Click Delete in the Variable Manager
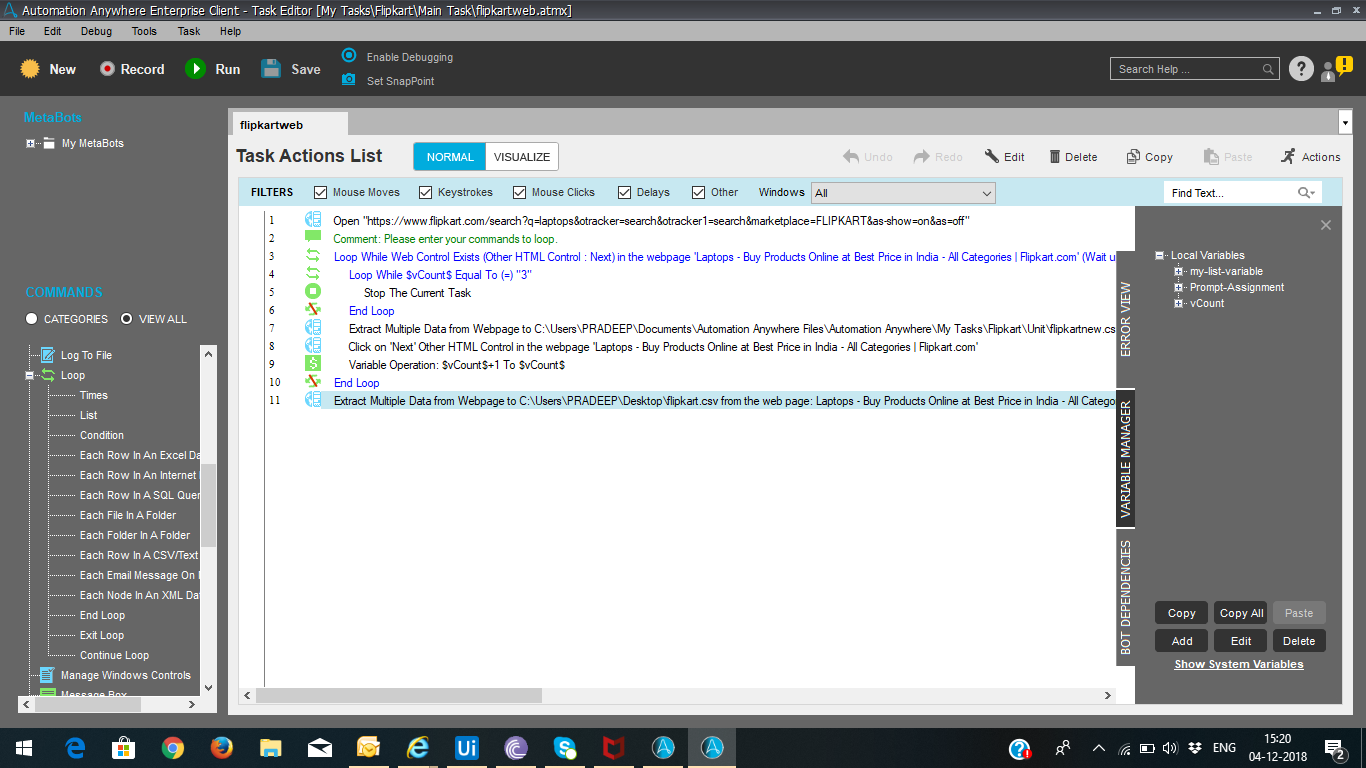 point(1299,641)
